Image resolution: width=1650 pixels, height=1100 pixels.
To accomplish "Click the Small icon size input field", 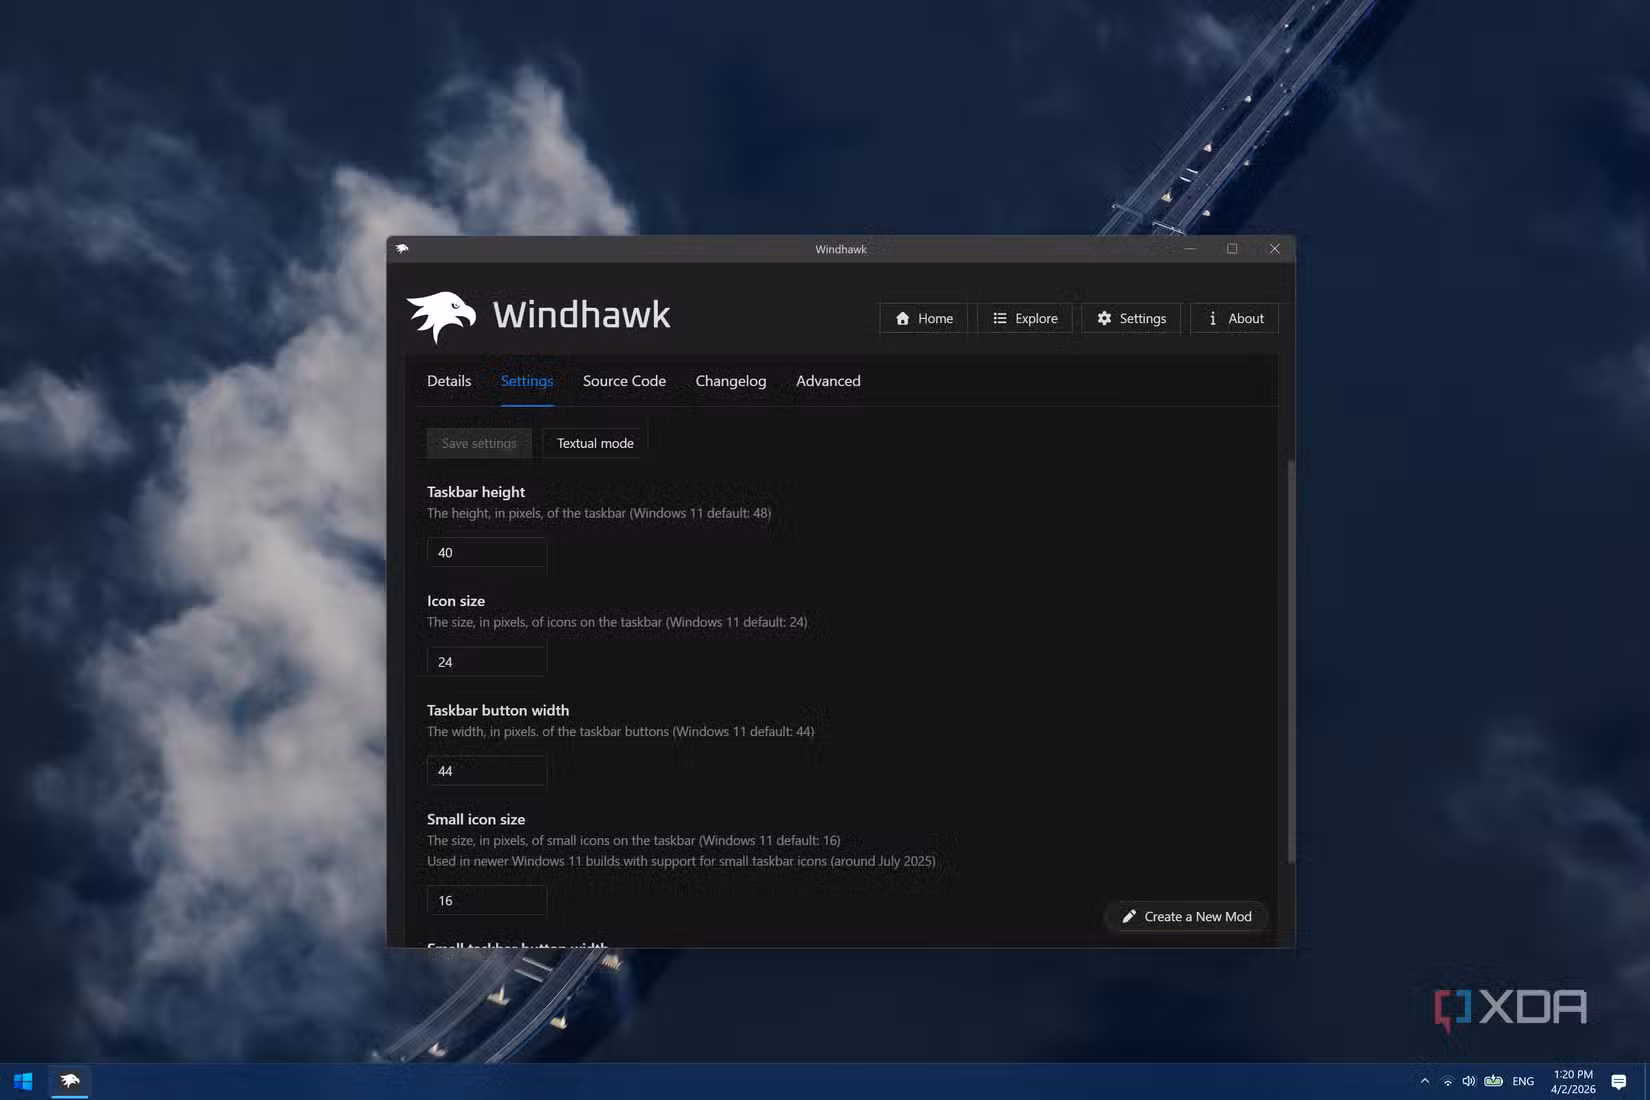I will (x=487, y=900).
